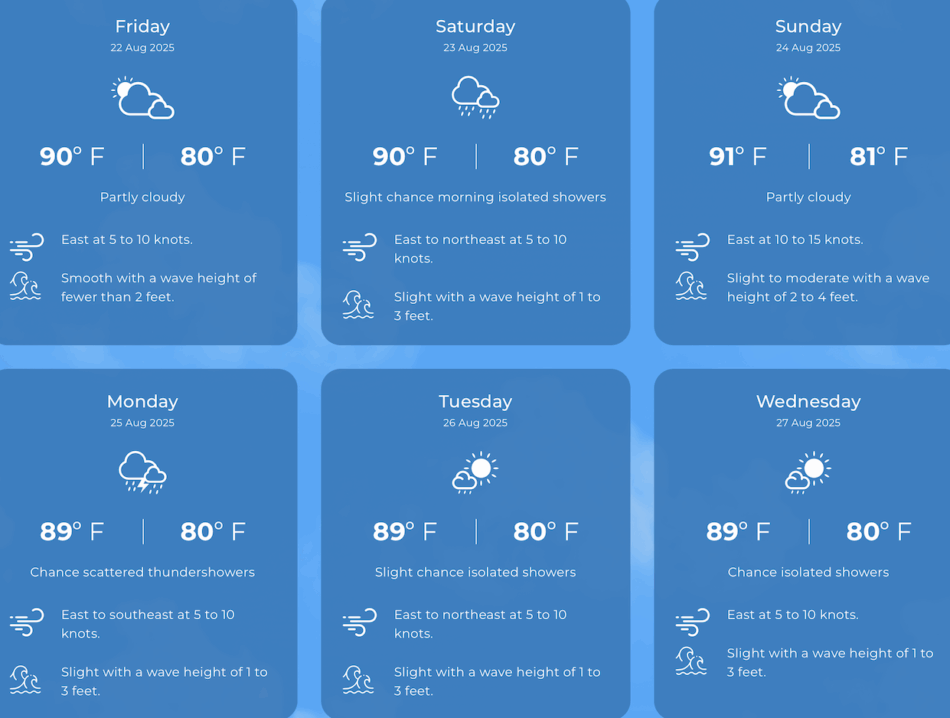
Task: Click the Saturday 23 Aug 2025 date
Action: (x=475, y=48)
